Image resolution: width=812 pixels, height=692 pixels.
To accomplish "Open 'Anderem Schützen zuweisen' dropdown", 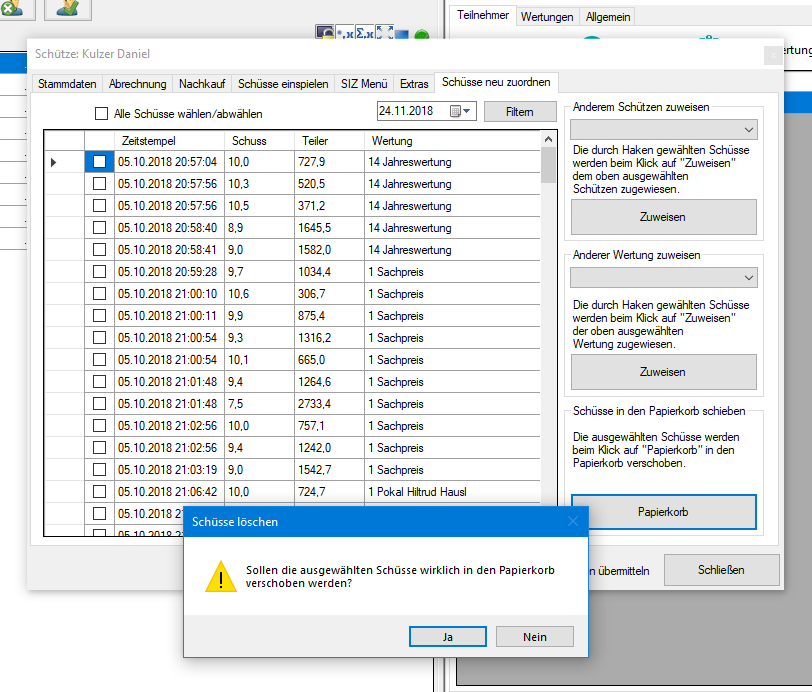I will [664, 130].
